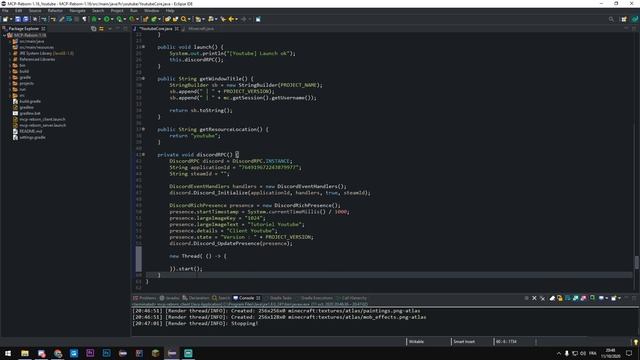Click Remove Launch X icon in console
Viewport: 640px width, 360px height.
pos(534,298)
